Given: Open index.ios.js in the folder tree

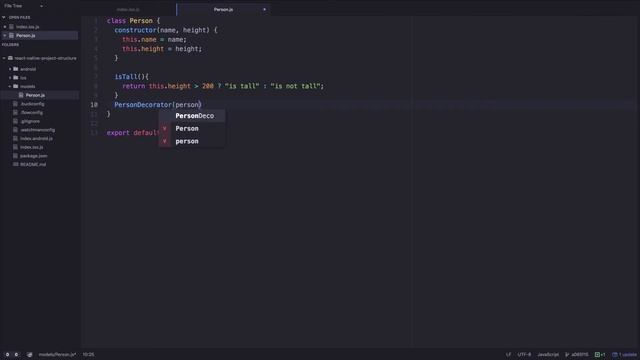Looking at the screenshot, I should 31,147.
